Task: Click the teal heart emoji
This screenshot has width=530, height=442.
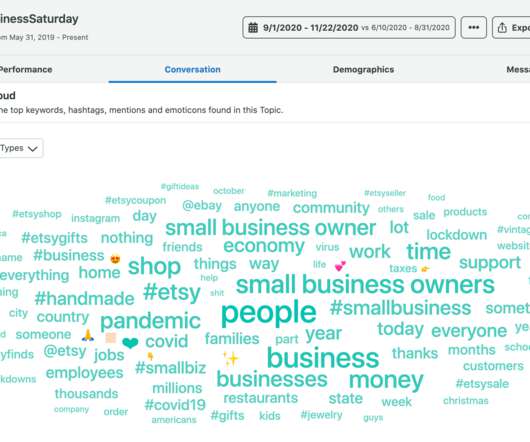Action: point(130,343)
